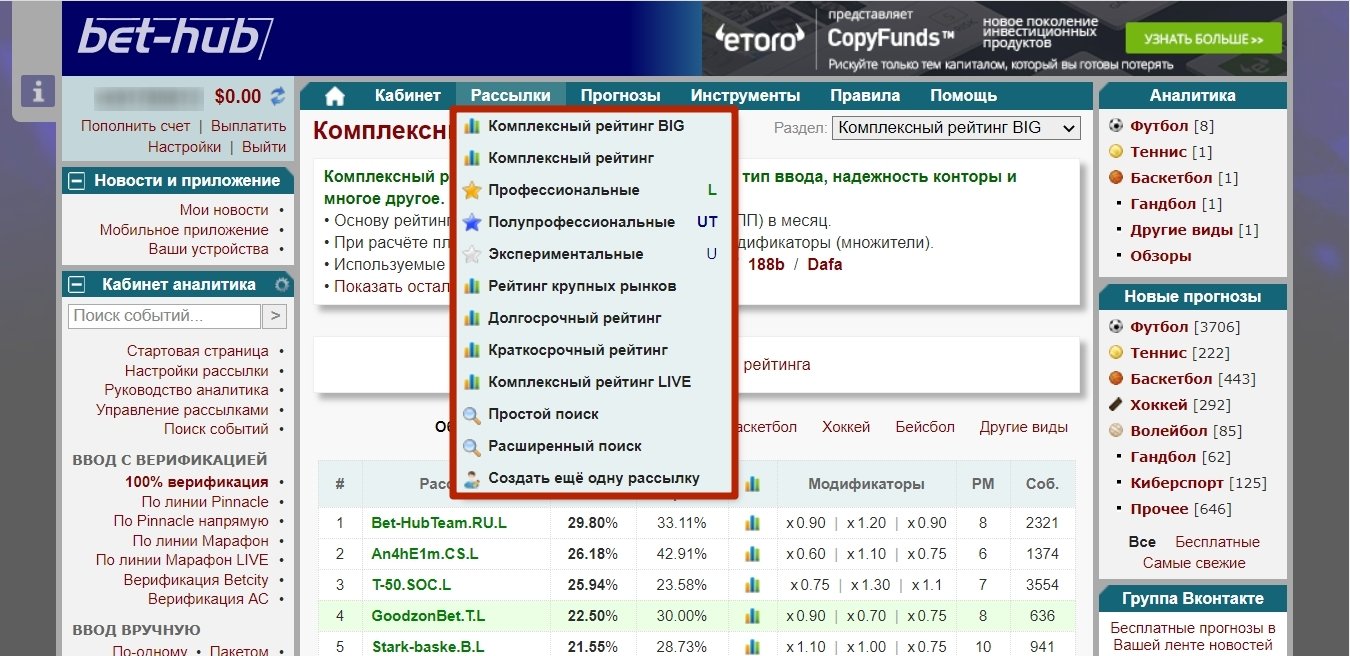Click the home icon in navigation bar
Screen dimensions: 1350x656
pos(334,96)
